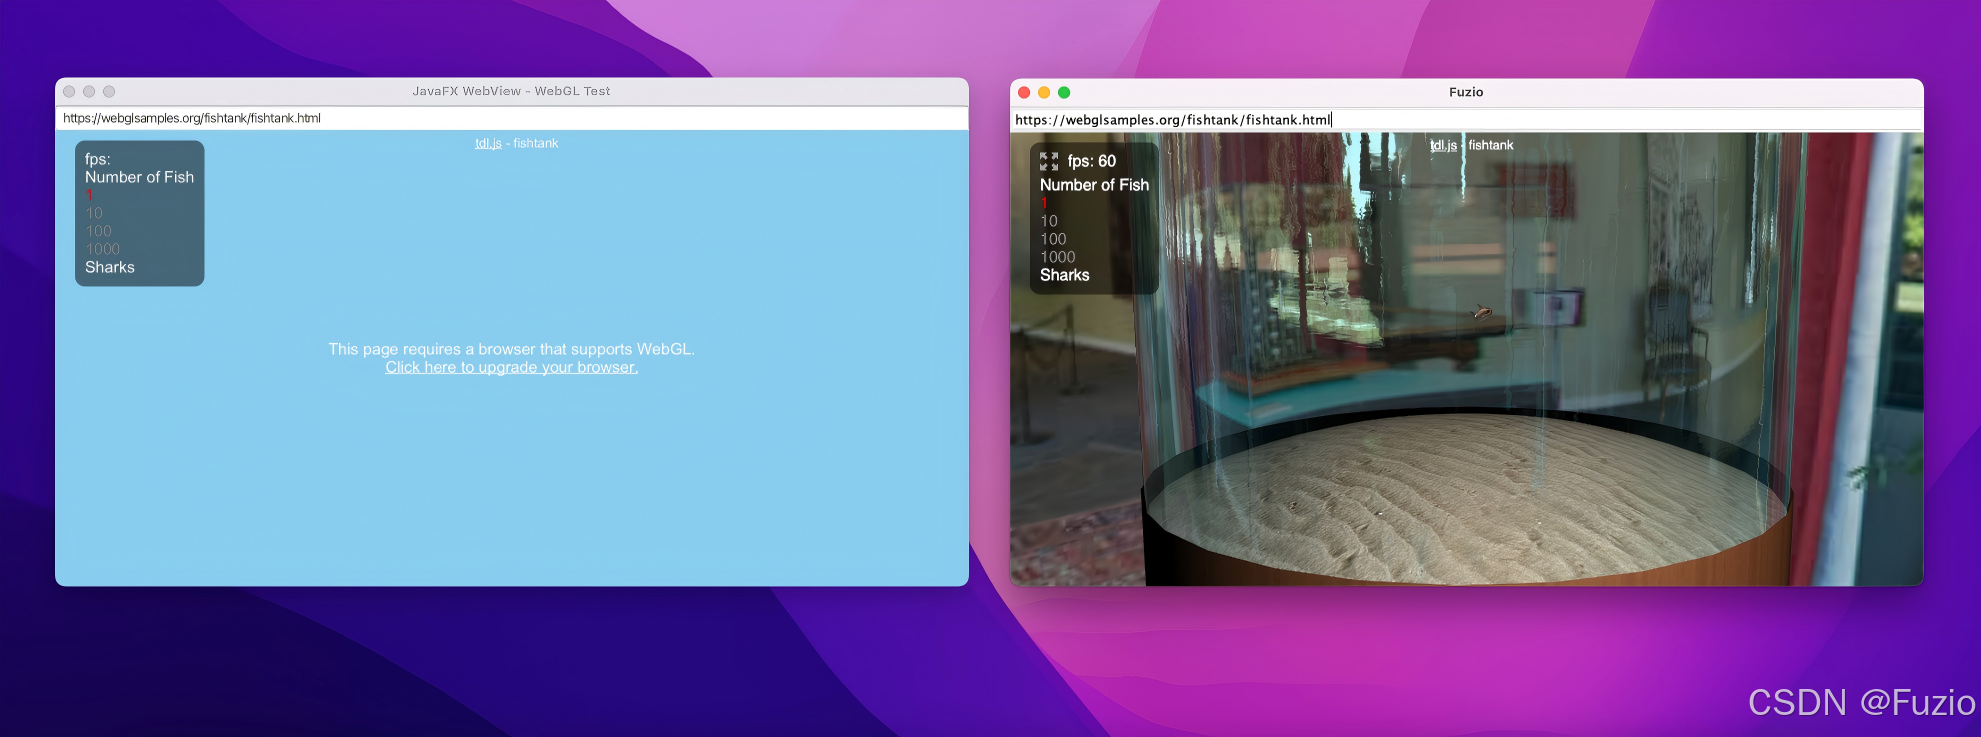This screenshot has height=737, width=1981.
Task: Click the fullscreen icon in Fuzio window
Action: tap(1049, 161)
